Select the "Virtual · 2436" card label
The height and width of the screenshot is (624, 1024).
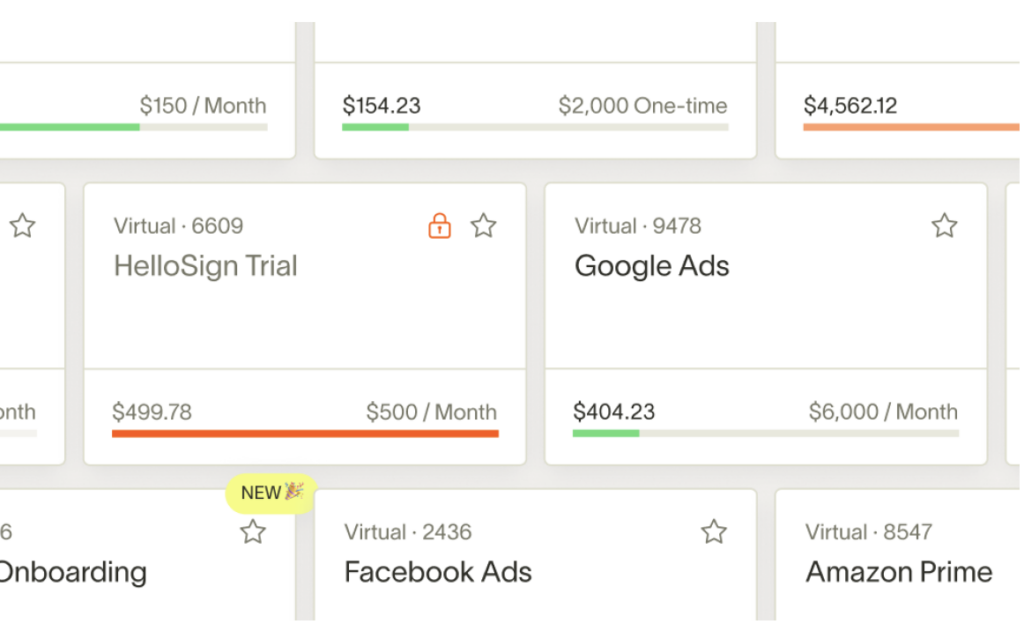pos(408,532)
